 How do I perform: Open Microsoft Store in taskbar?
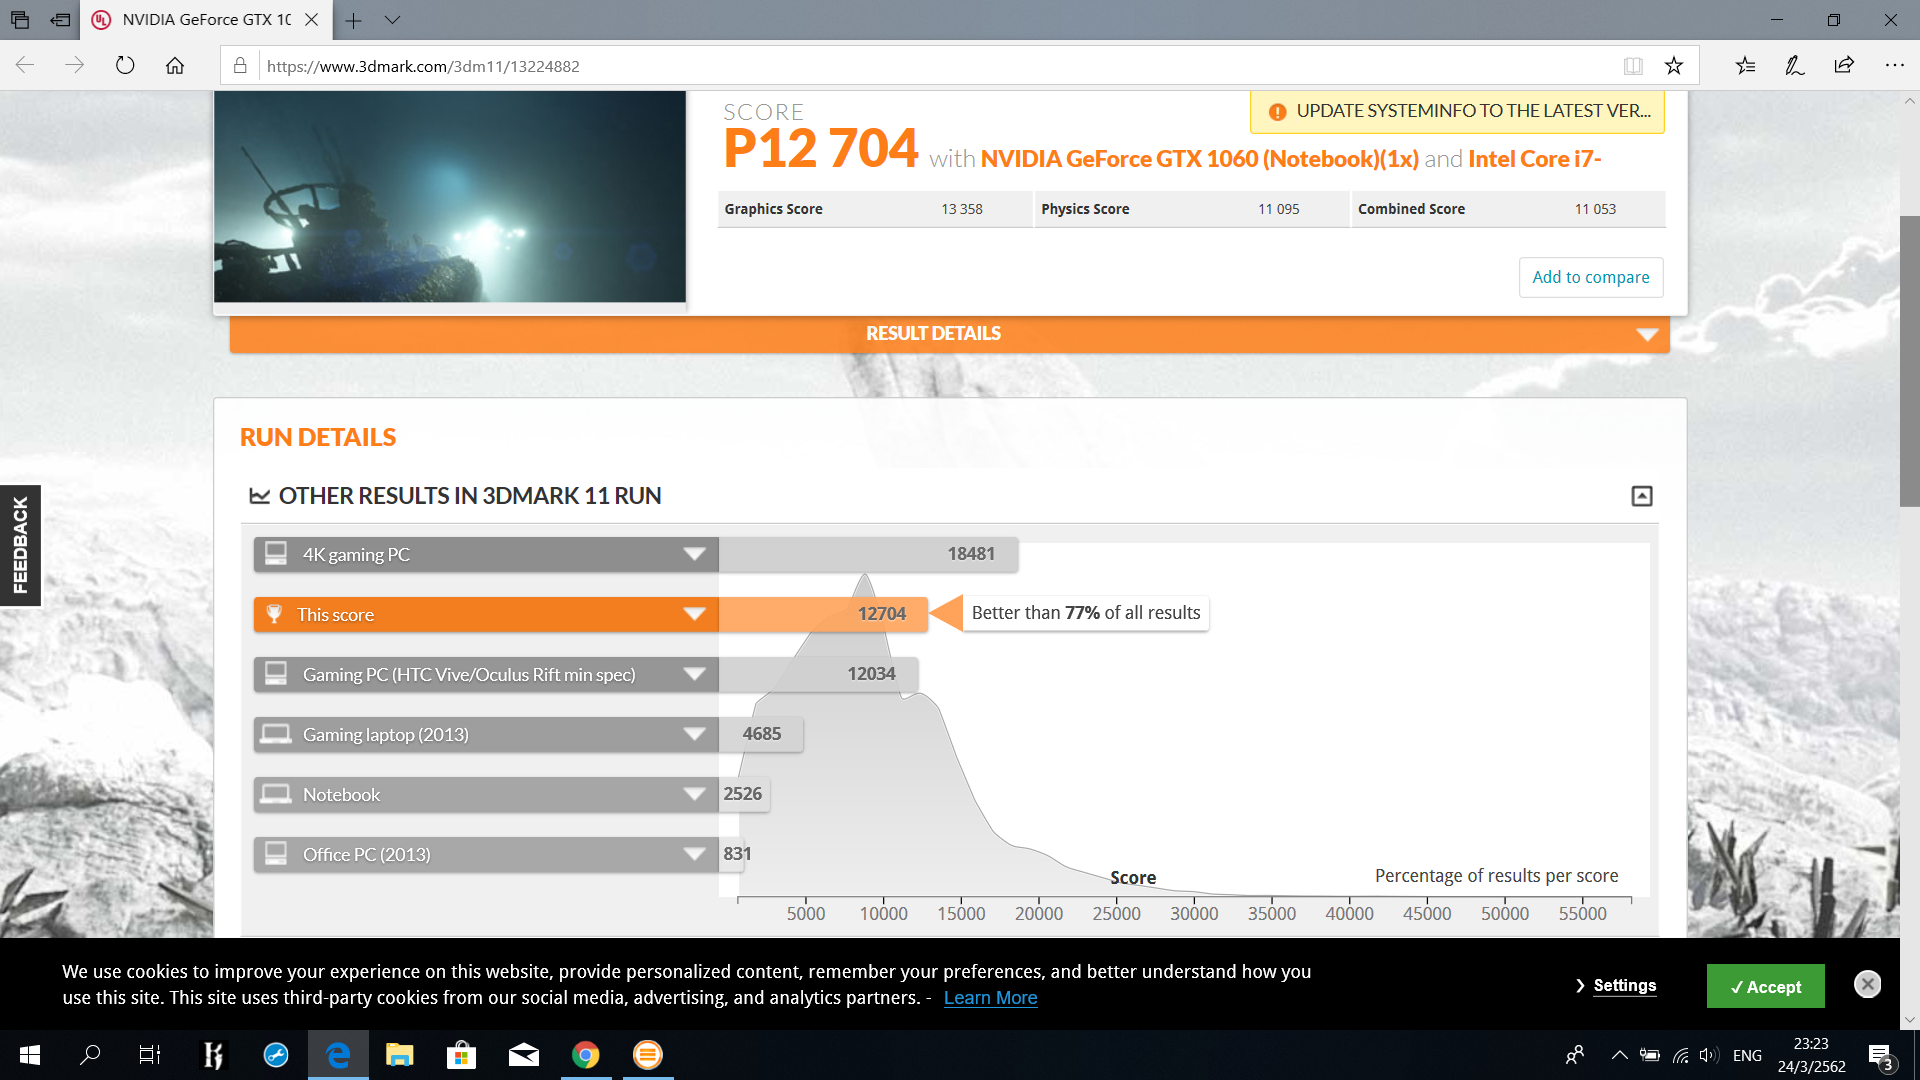(461, 1055)
